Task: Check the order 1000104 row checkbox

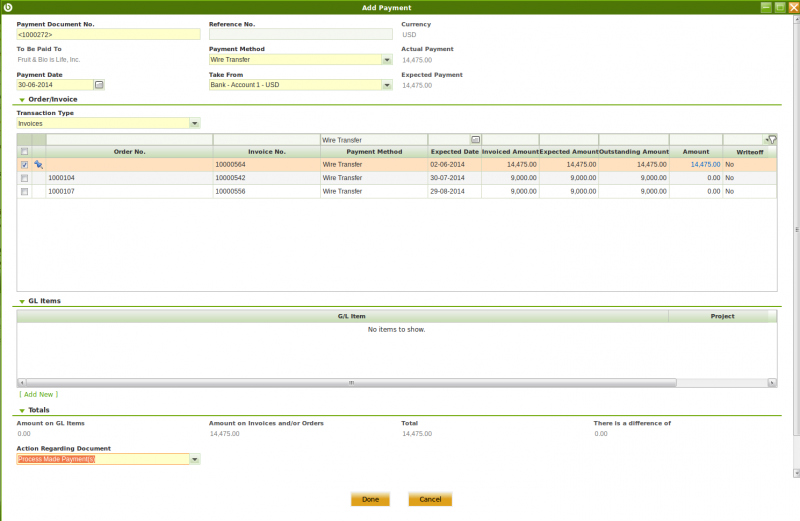Action: [x=24, y=178]
